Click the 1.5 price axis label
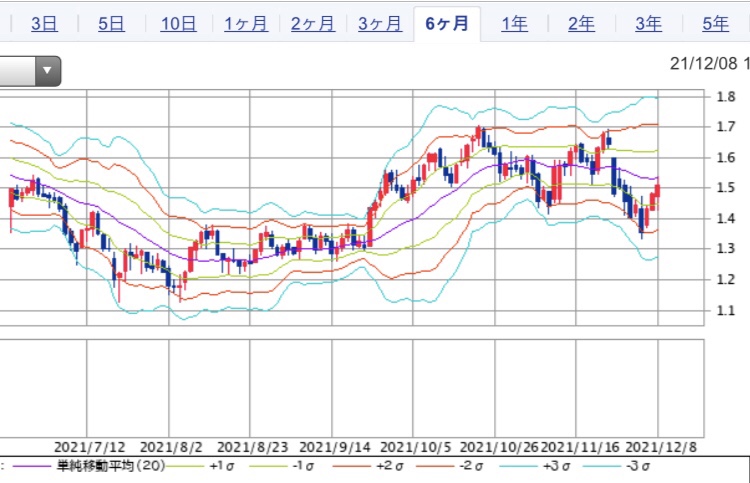 click(x=726, y=187)
